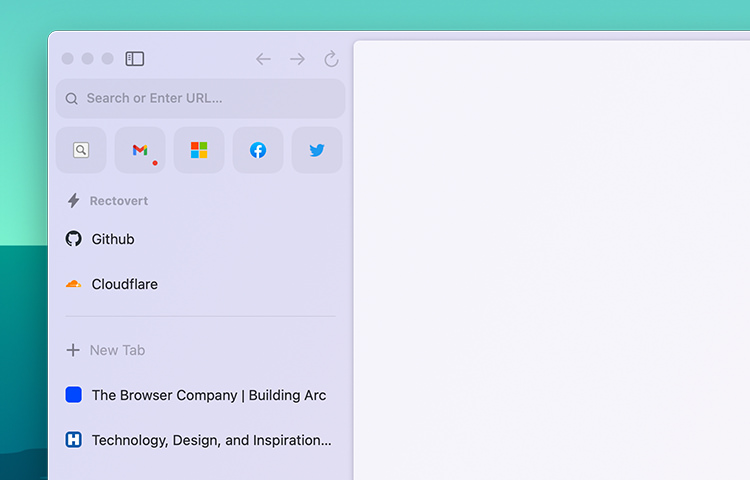Image resolution: width=750 pixels, height=480 pixels.
Task: Open the pinned Twitter favorite
Action: click(317, 150)
